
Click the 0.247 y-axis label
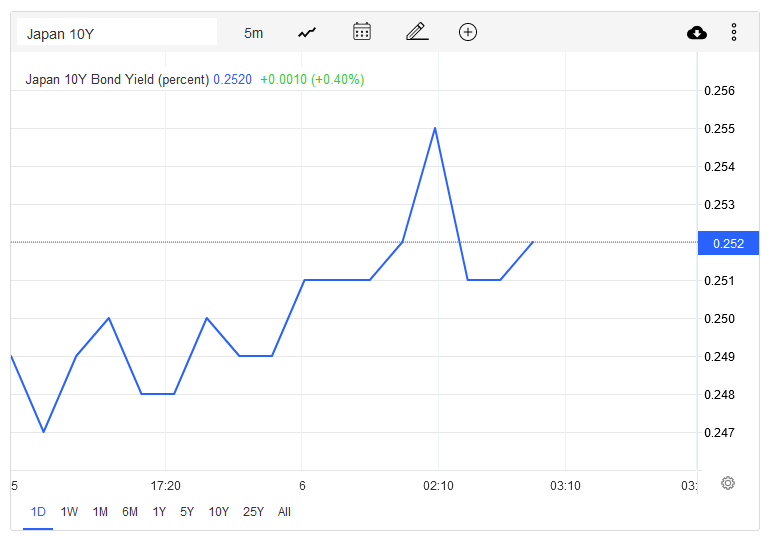pyautogui.click(x=719, y=432)
